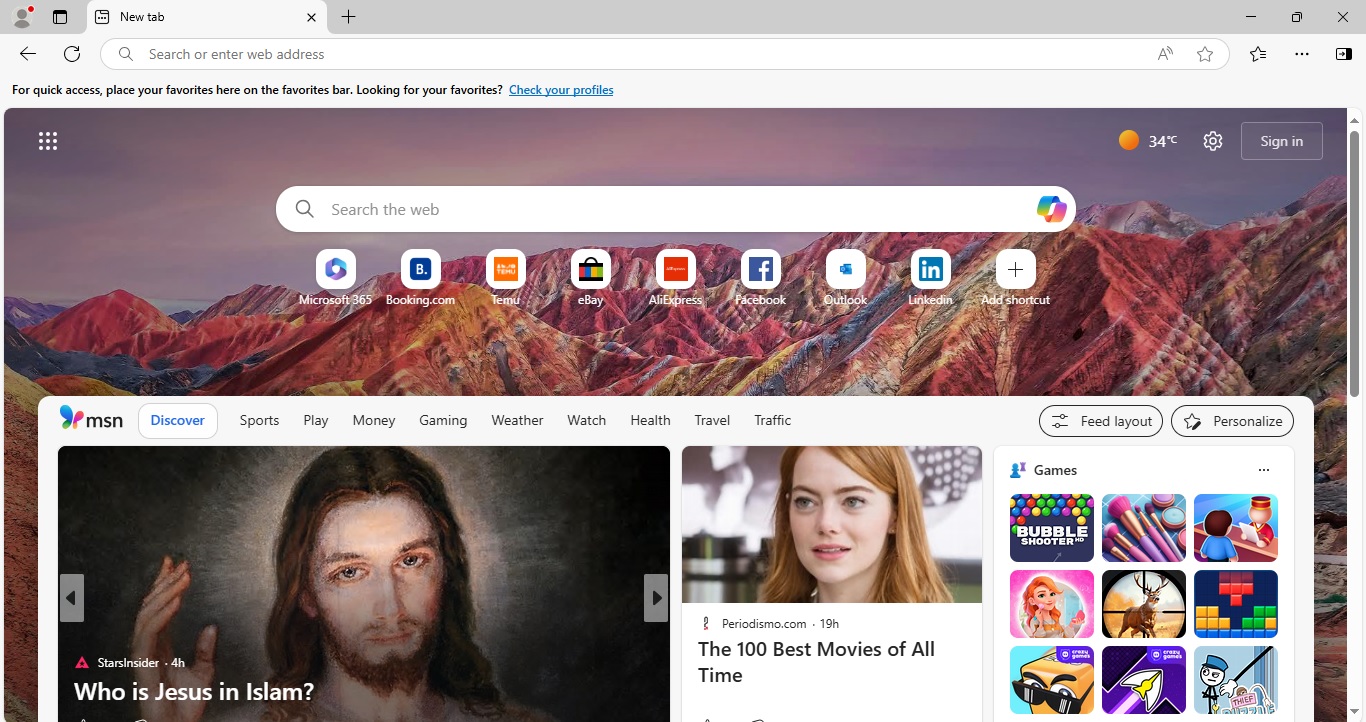Open the Settings and more menu
This screenshot has height=722, width=1366.
coord(1301,54)
